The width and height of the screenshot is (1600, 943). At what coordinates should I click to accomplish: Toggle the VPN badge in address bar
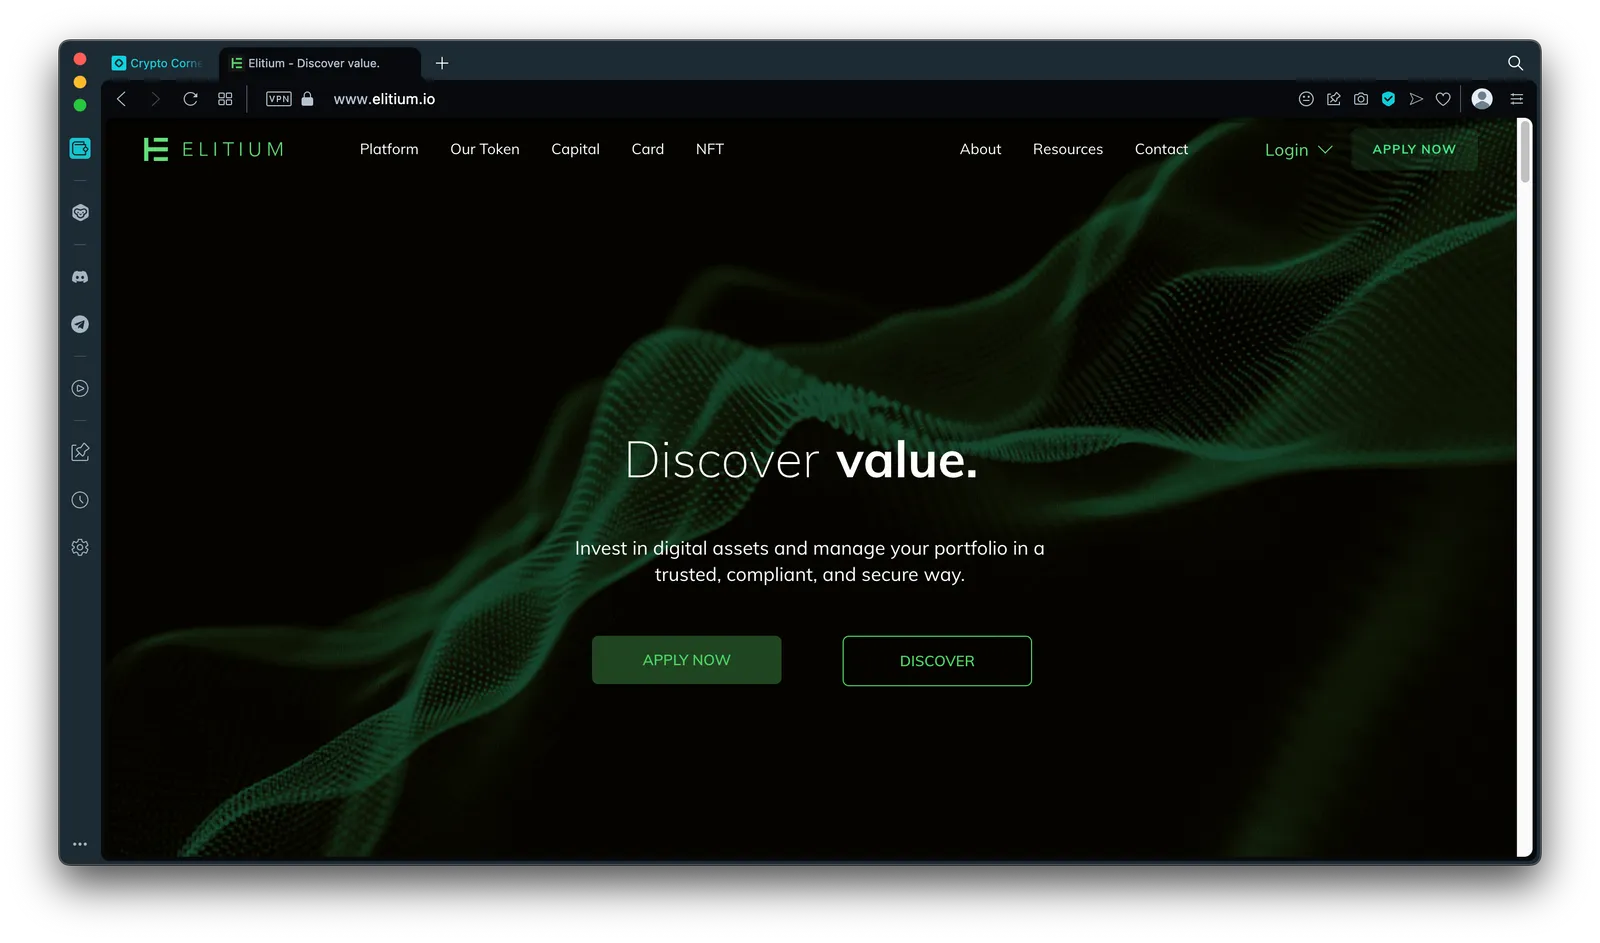279,99
